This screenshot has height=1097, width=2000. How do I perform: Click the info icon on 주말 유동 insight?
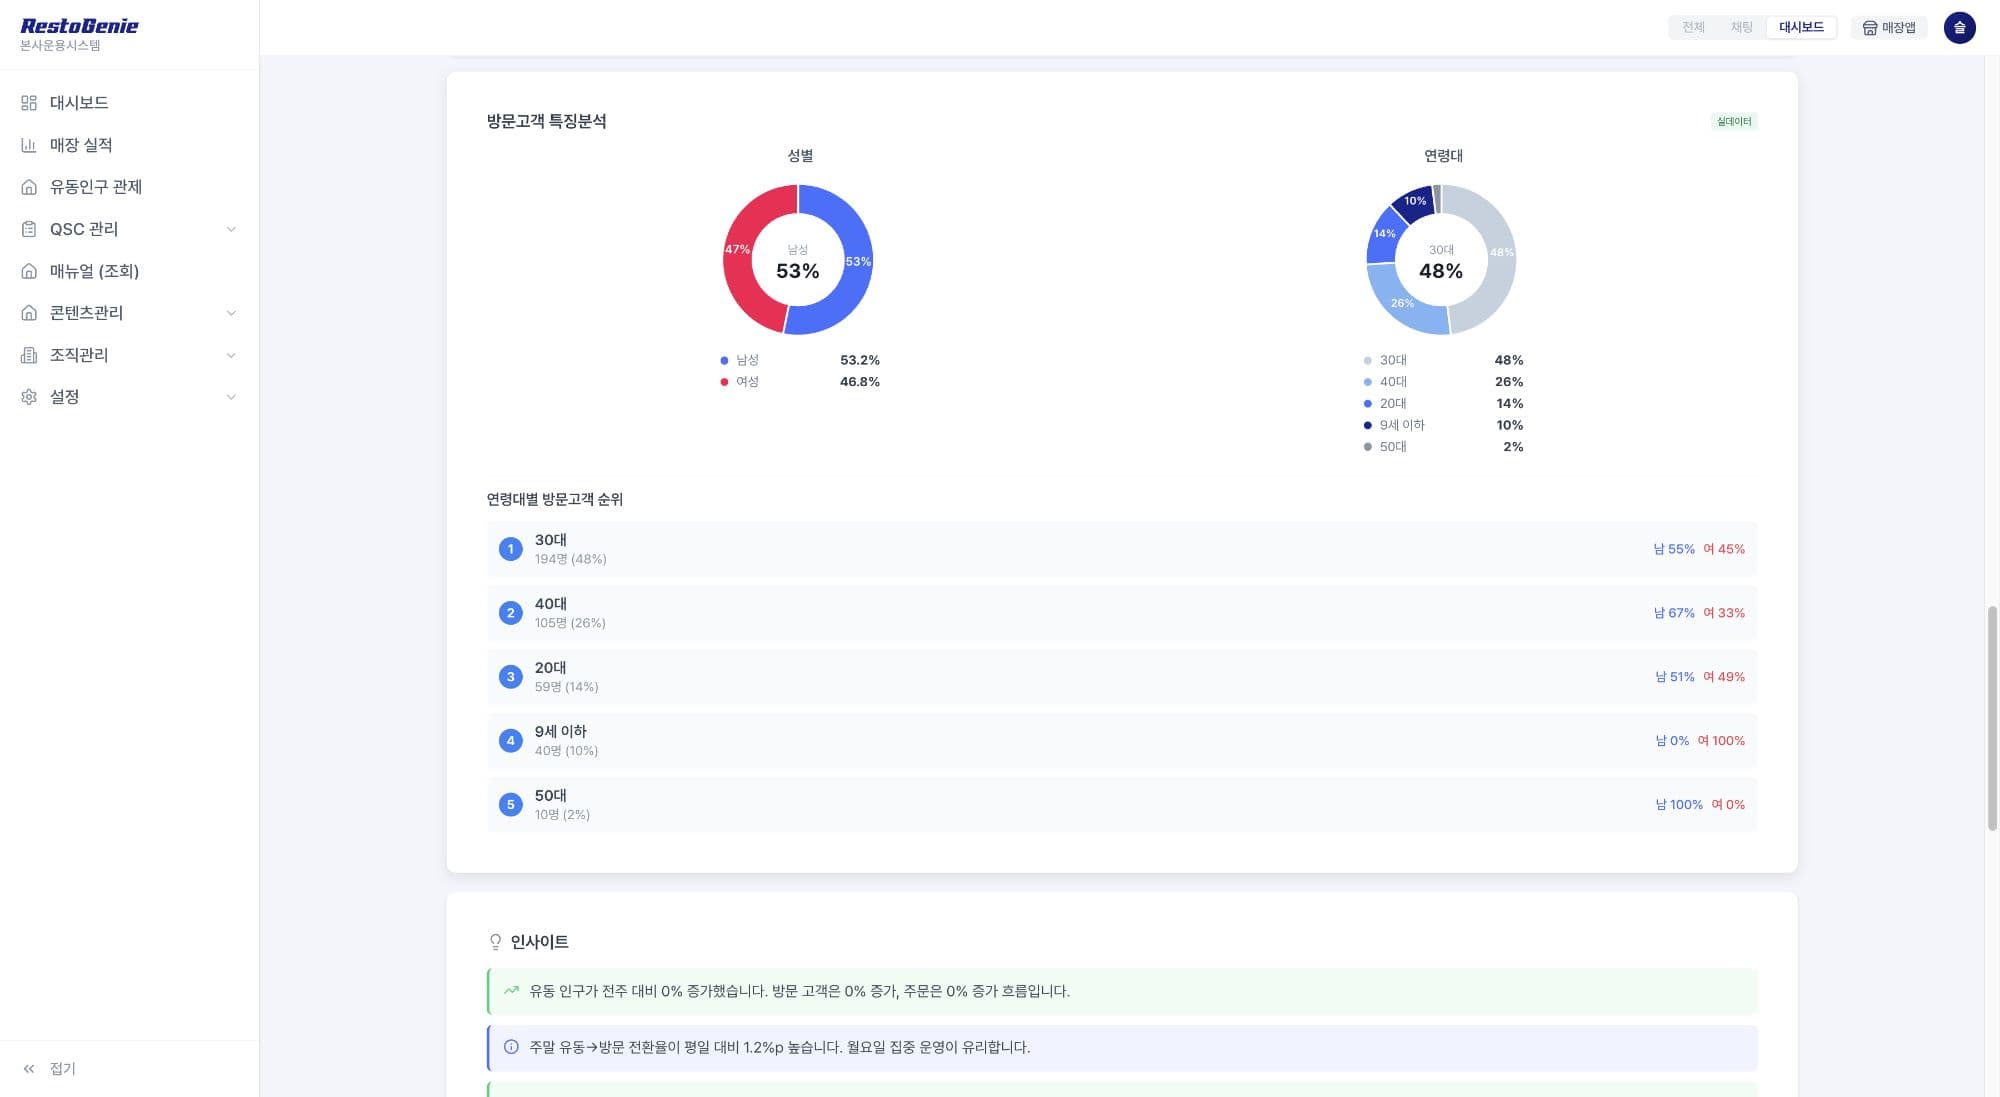(511, 1047)
